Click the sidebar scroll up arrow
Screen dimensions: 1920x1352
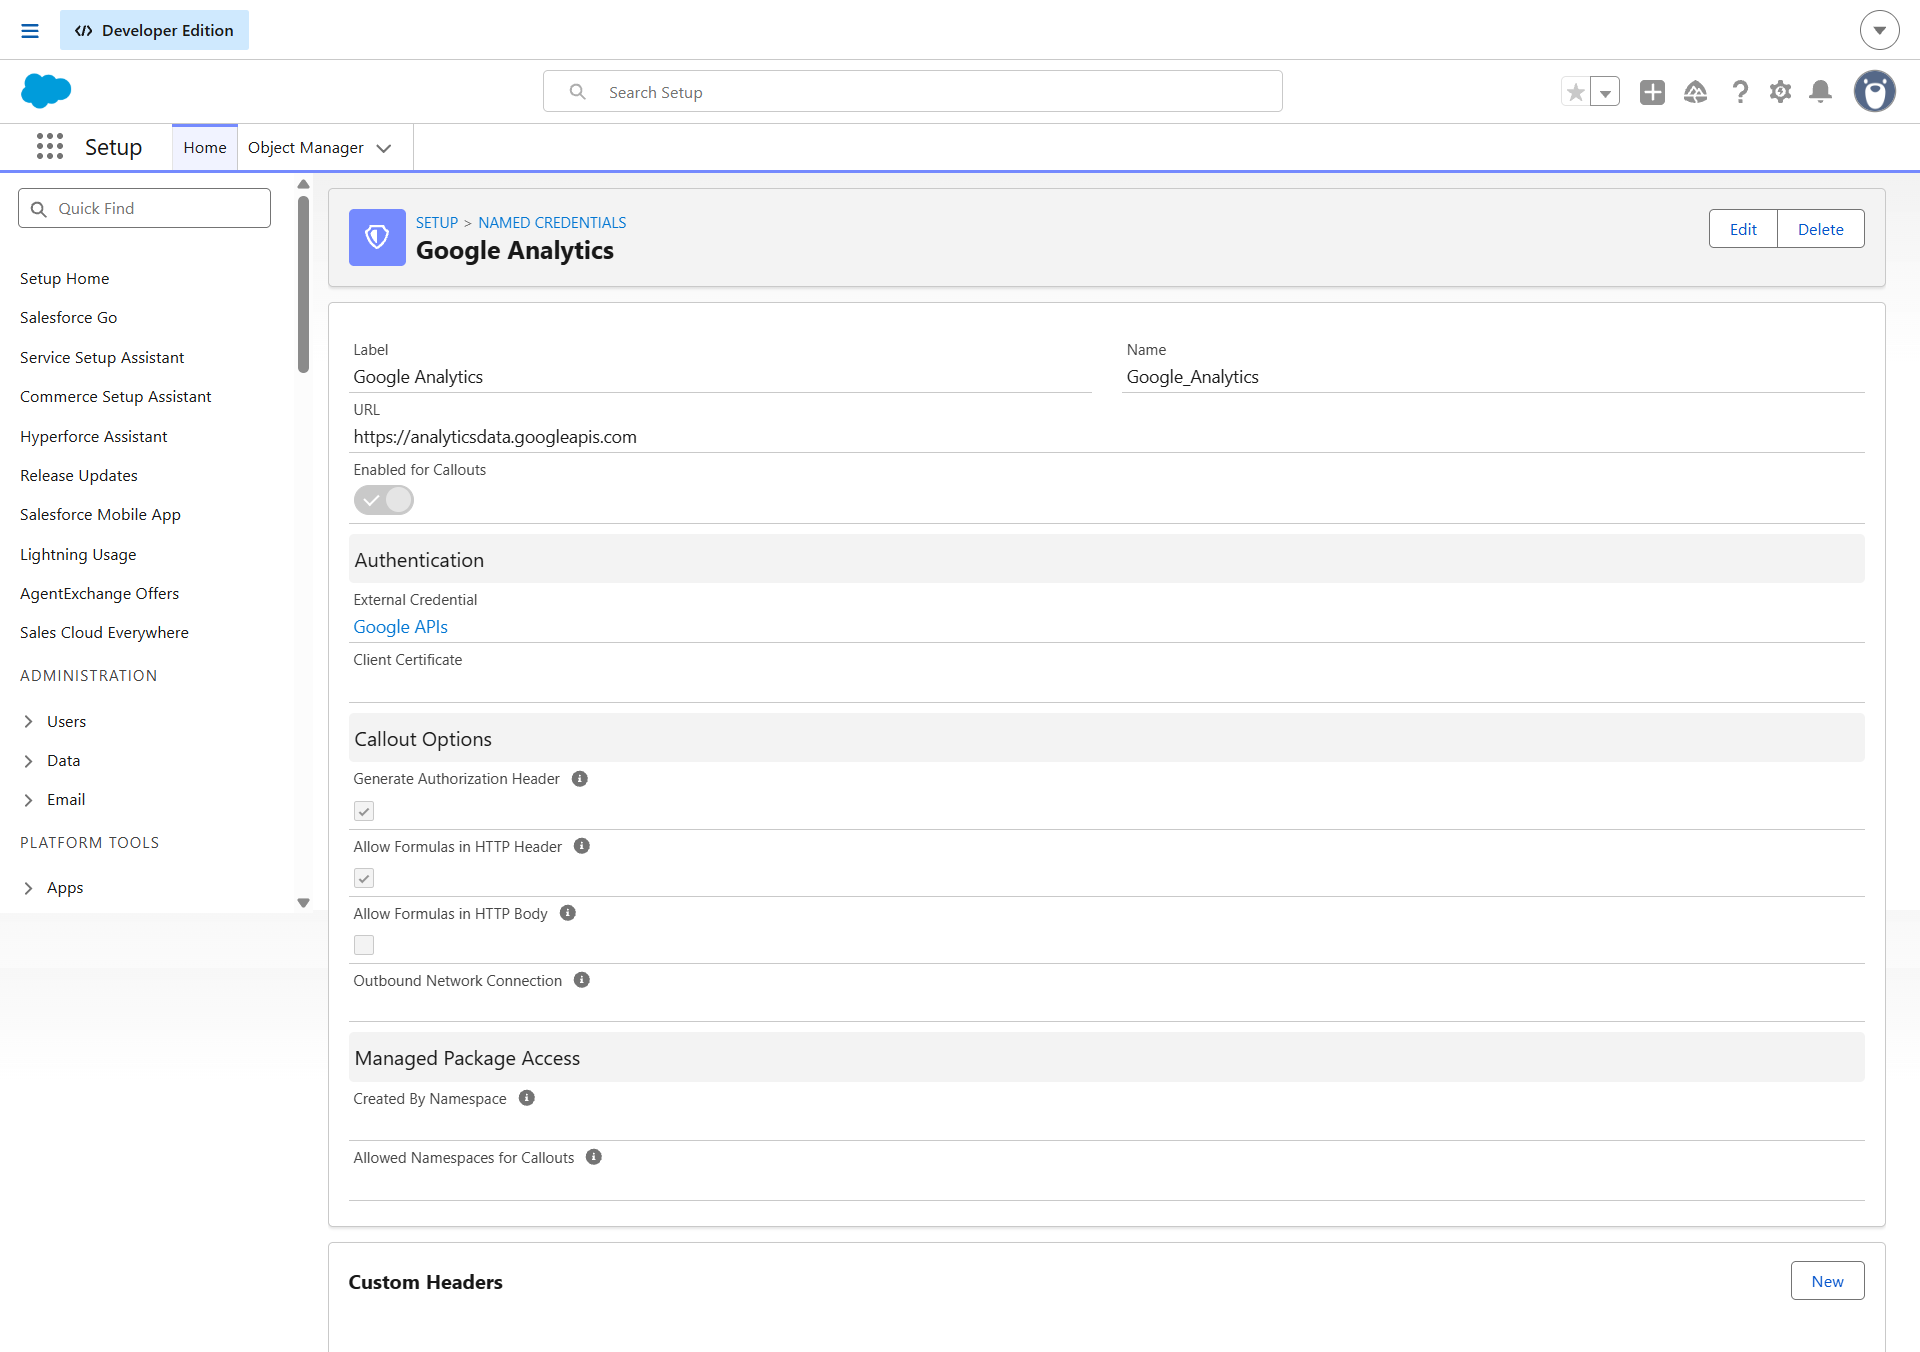tap(303, 184)
